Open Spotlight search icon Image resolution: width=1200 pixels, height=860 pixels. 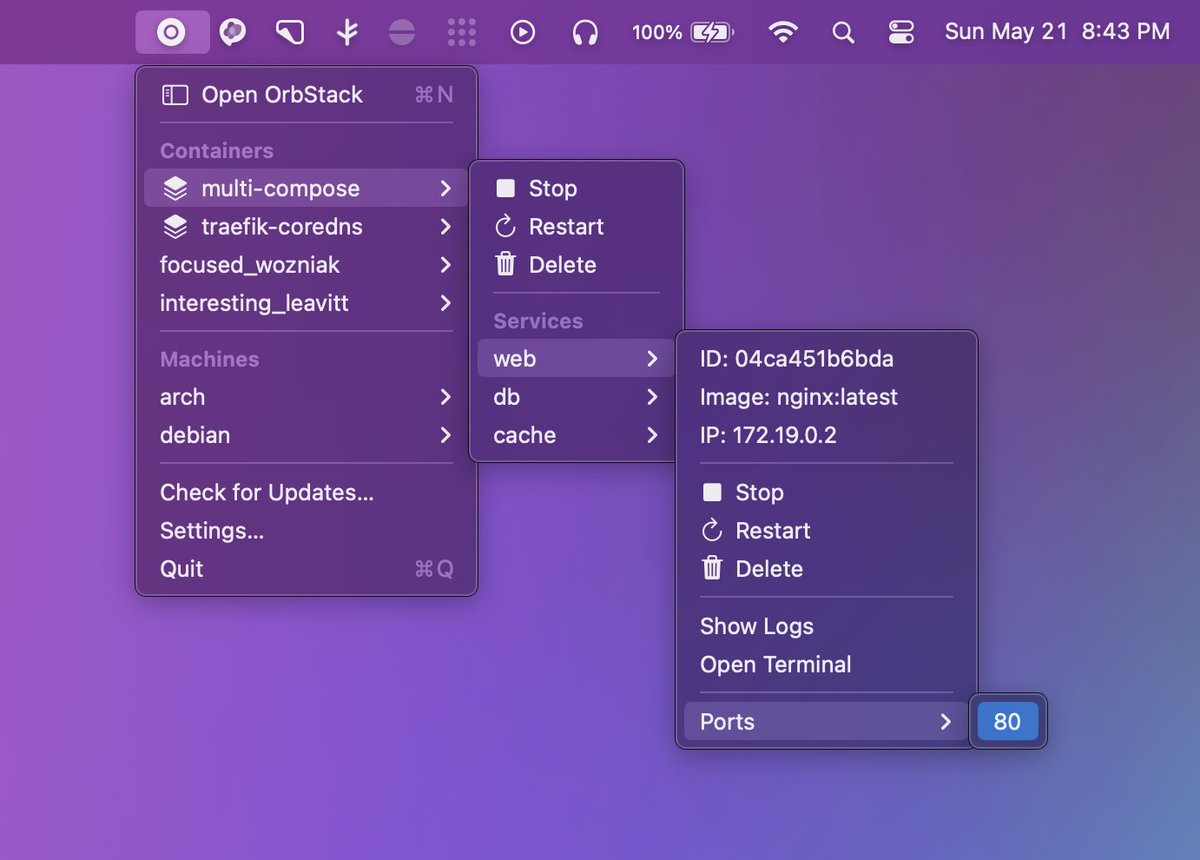(x=843, y=32)
